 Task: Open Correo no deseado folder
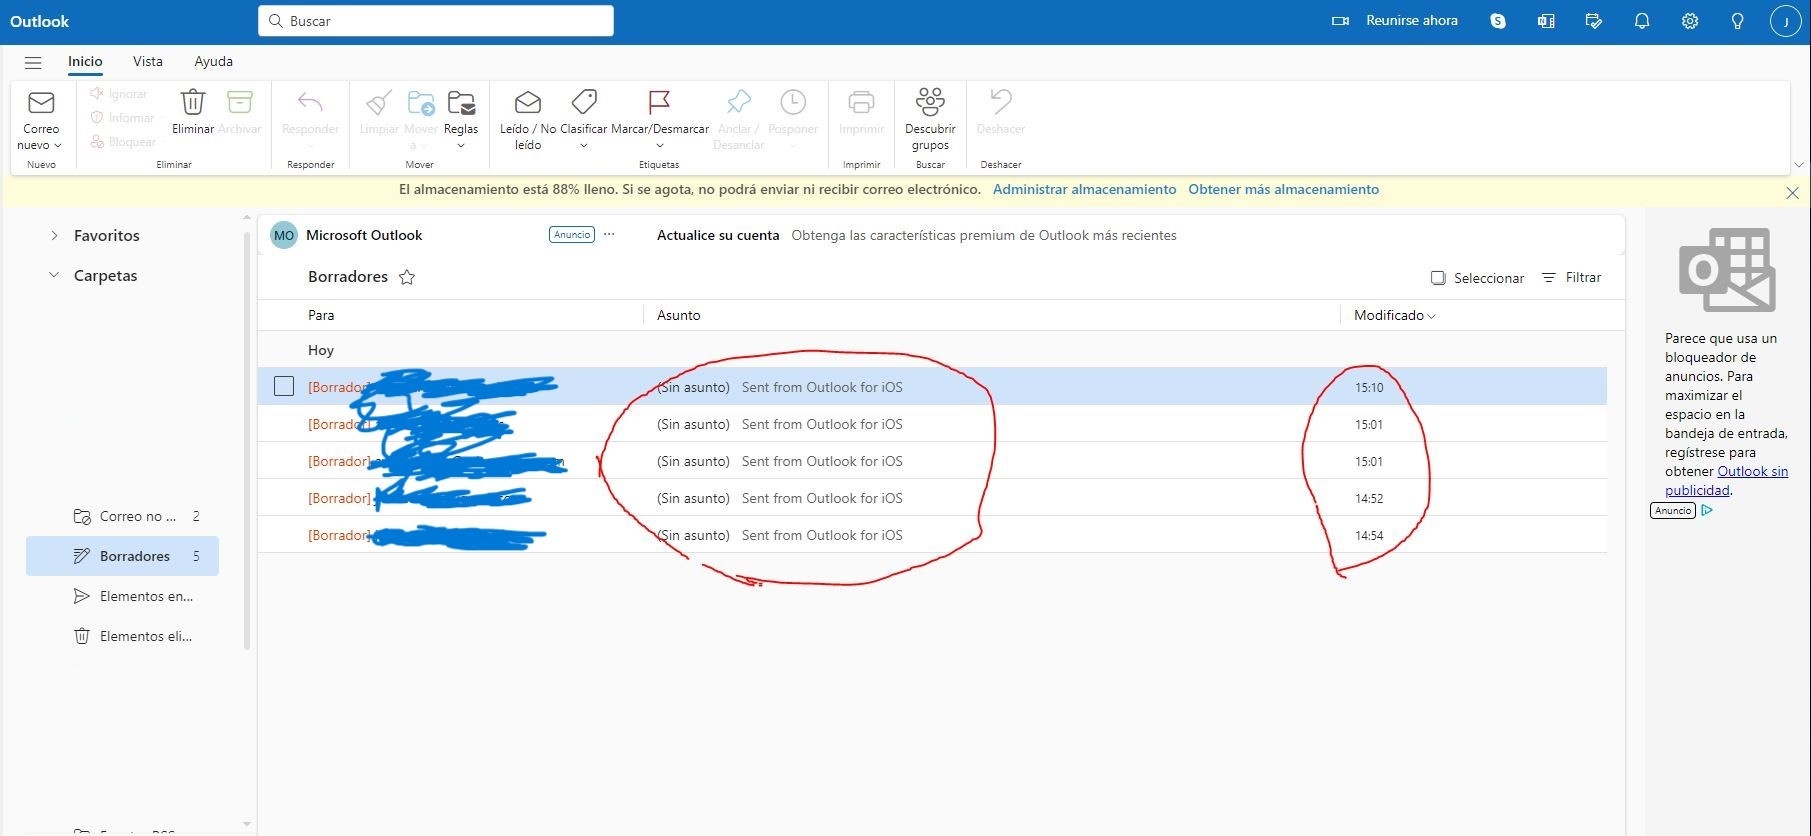[122, 516]
